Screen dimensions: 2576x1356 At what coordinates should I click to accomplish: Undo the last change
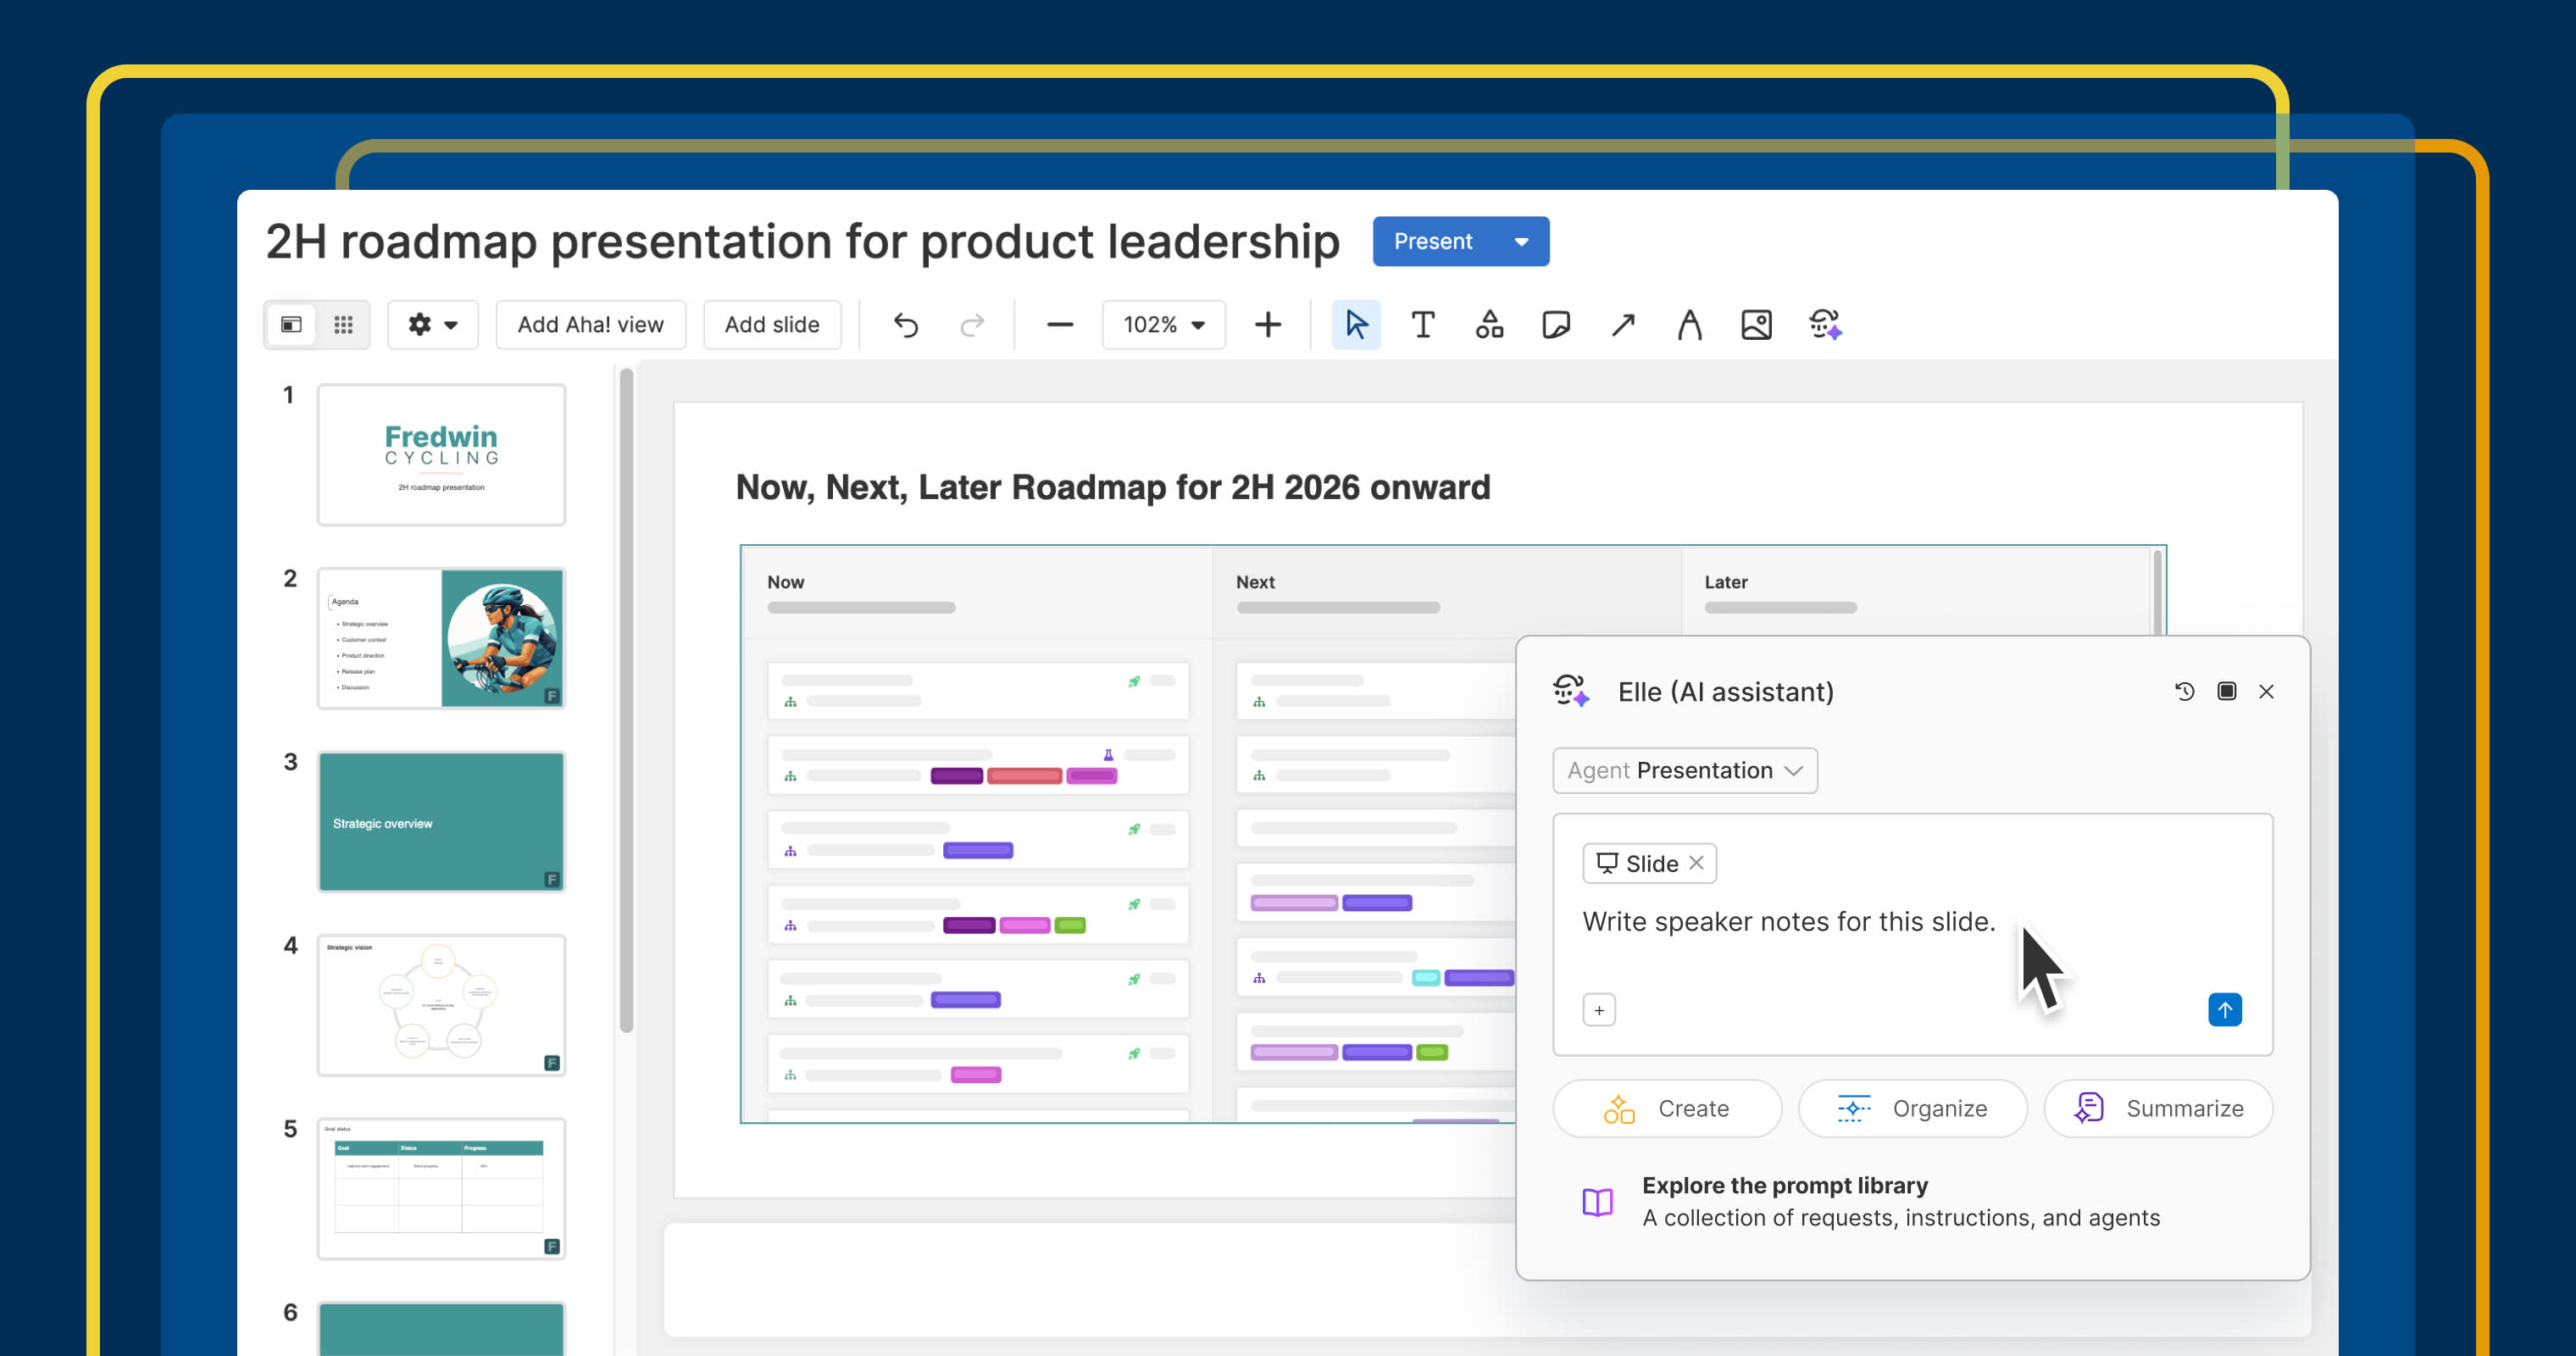(x=905, y=324)
